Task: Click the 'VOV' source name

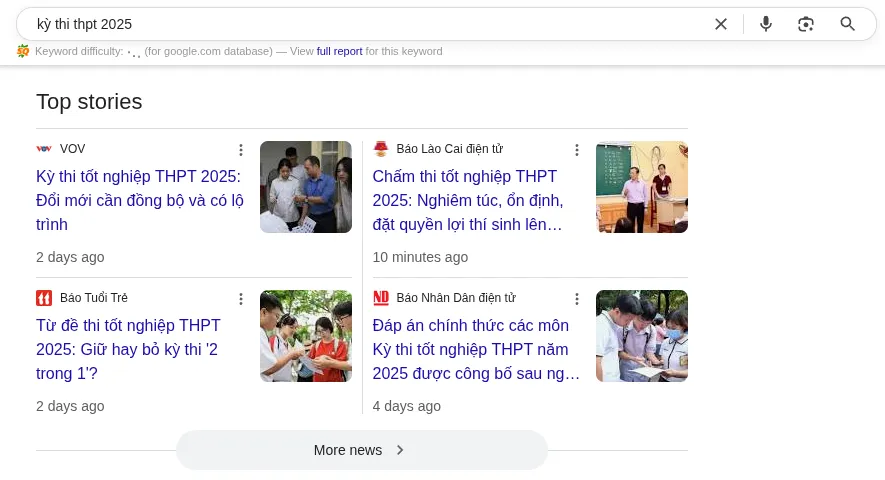Action: click(x=72, y=149)
